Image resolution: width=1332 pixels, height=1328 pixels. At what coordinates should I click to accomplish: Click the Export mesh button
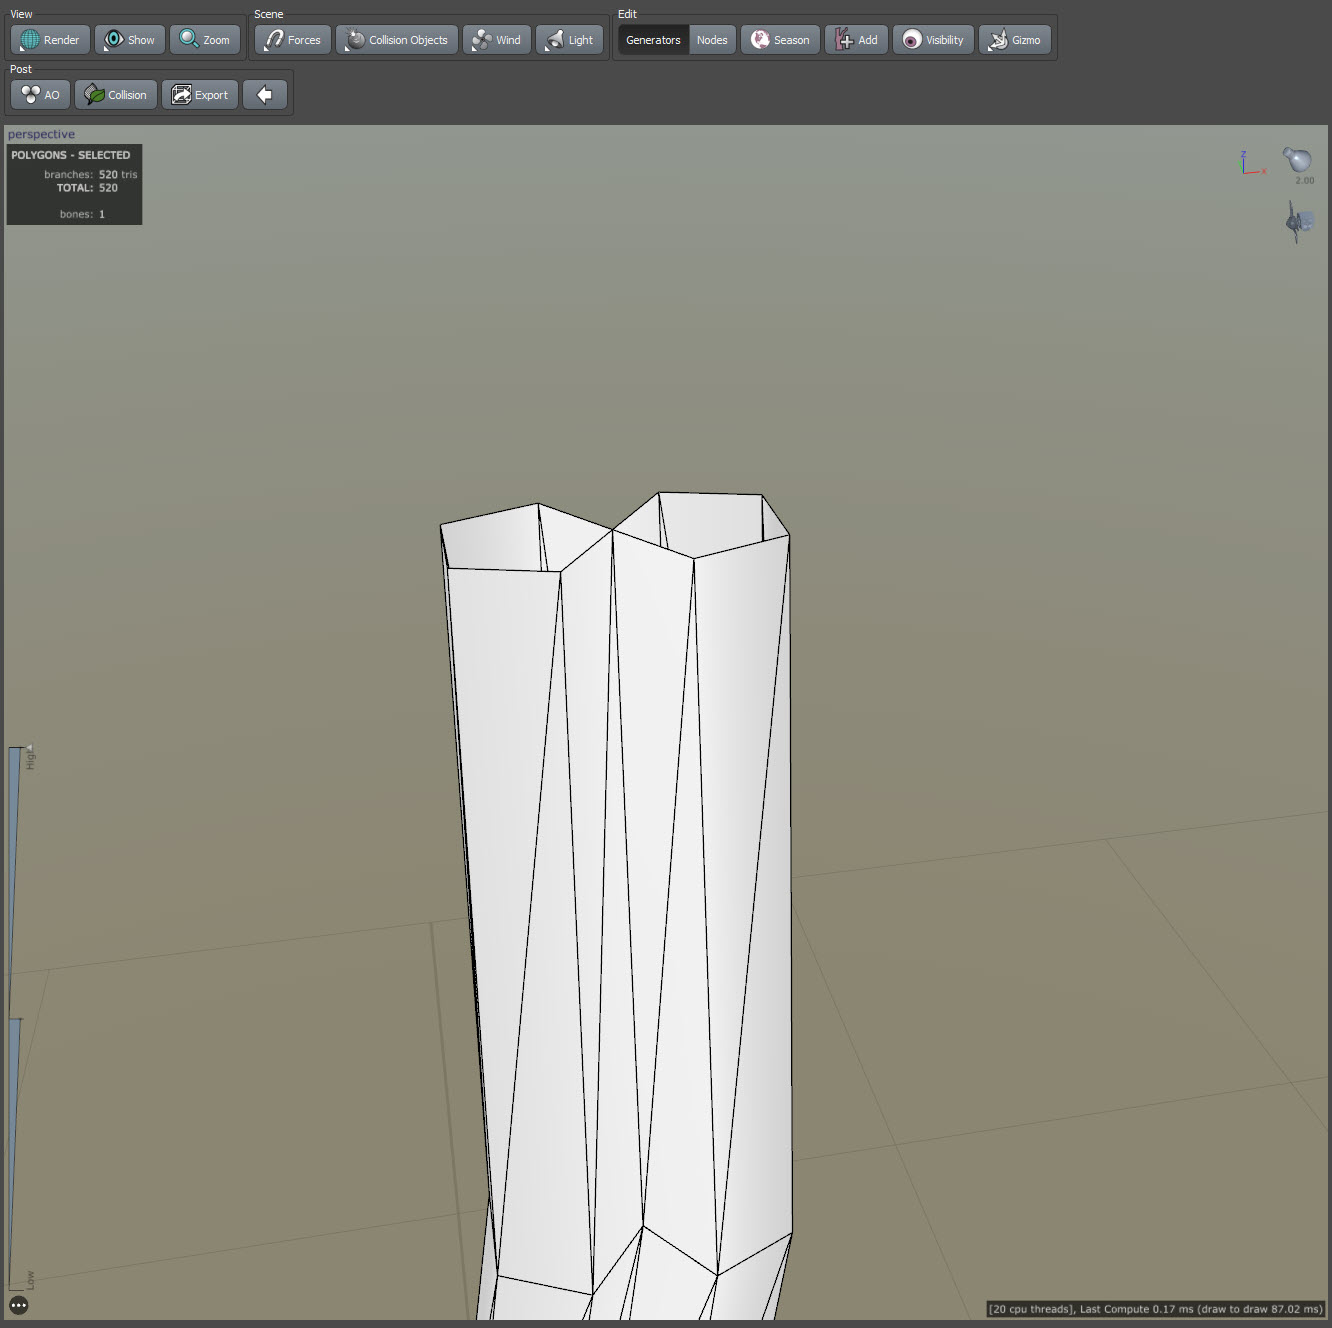[200, 95]
